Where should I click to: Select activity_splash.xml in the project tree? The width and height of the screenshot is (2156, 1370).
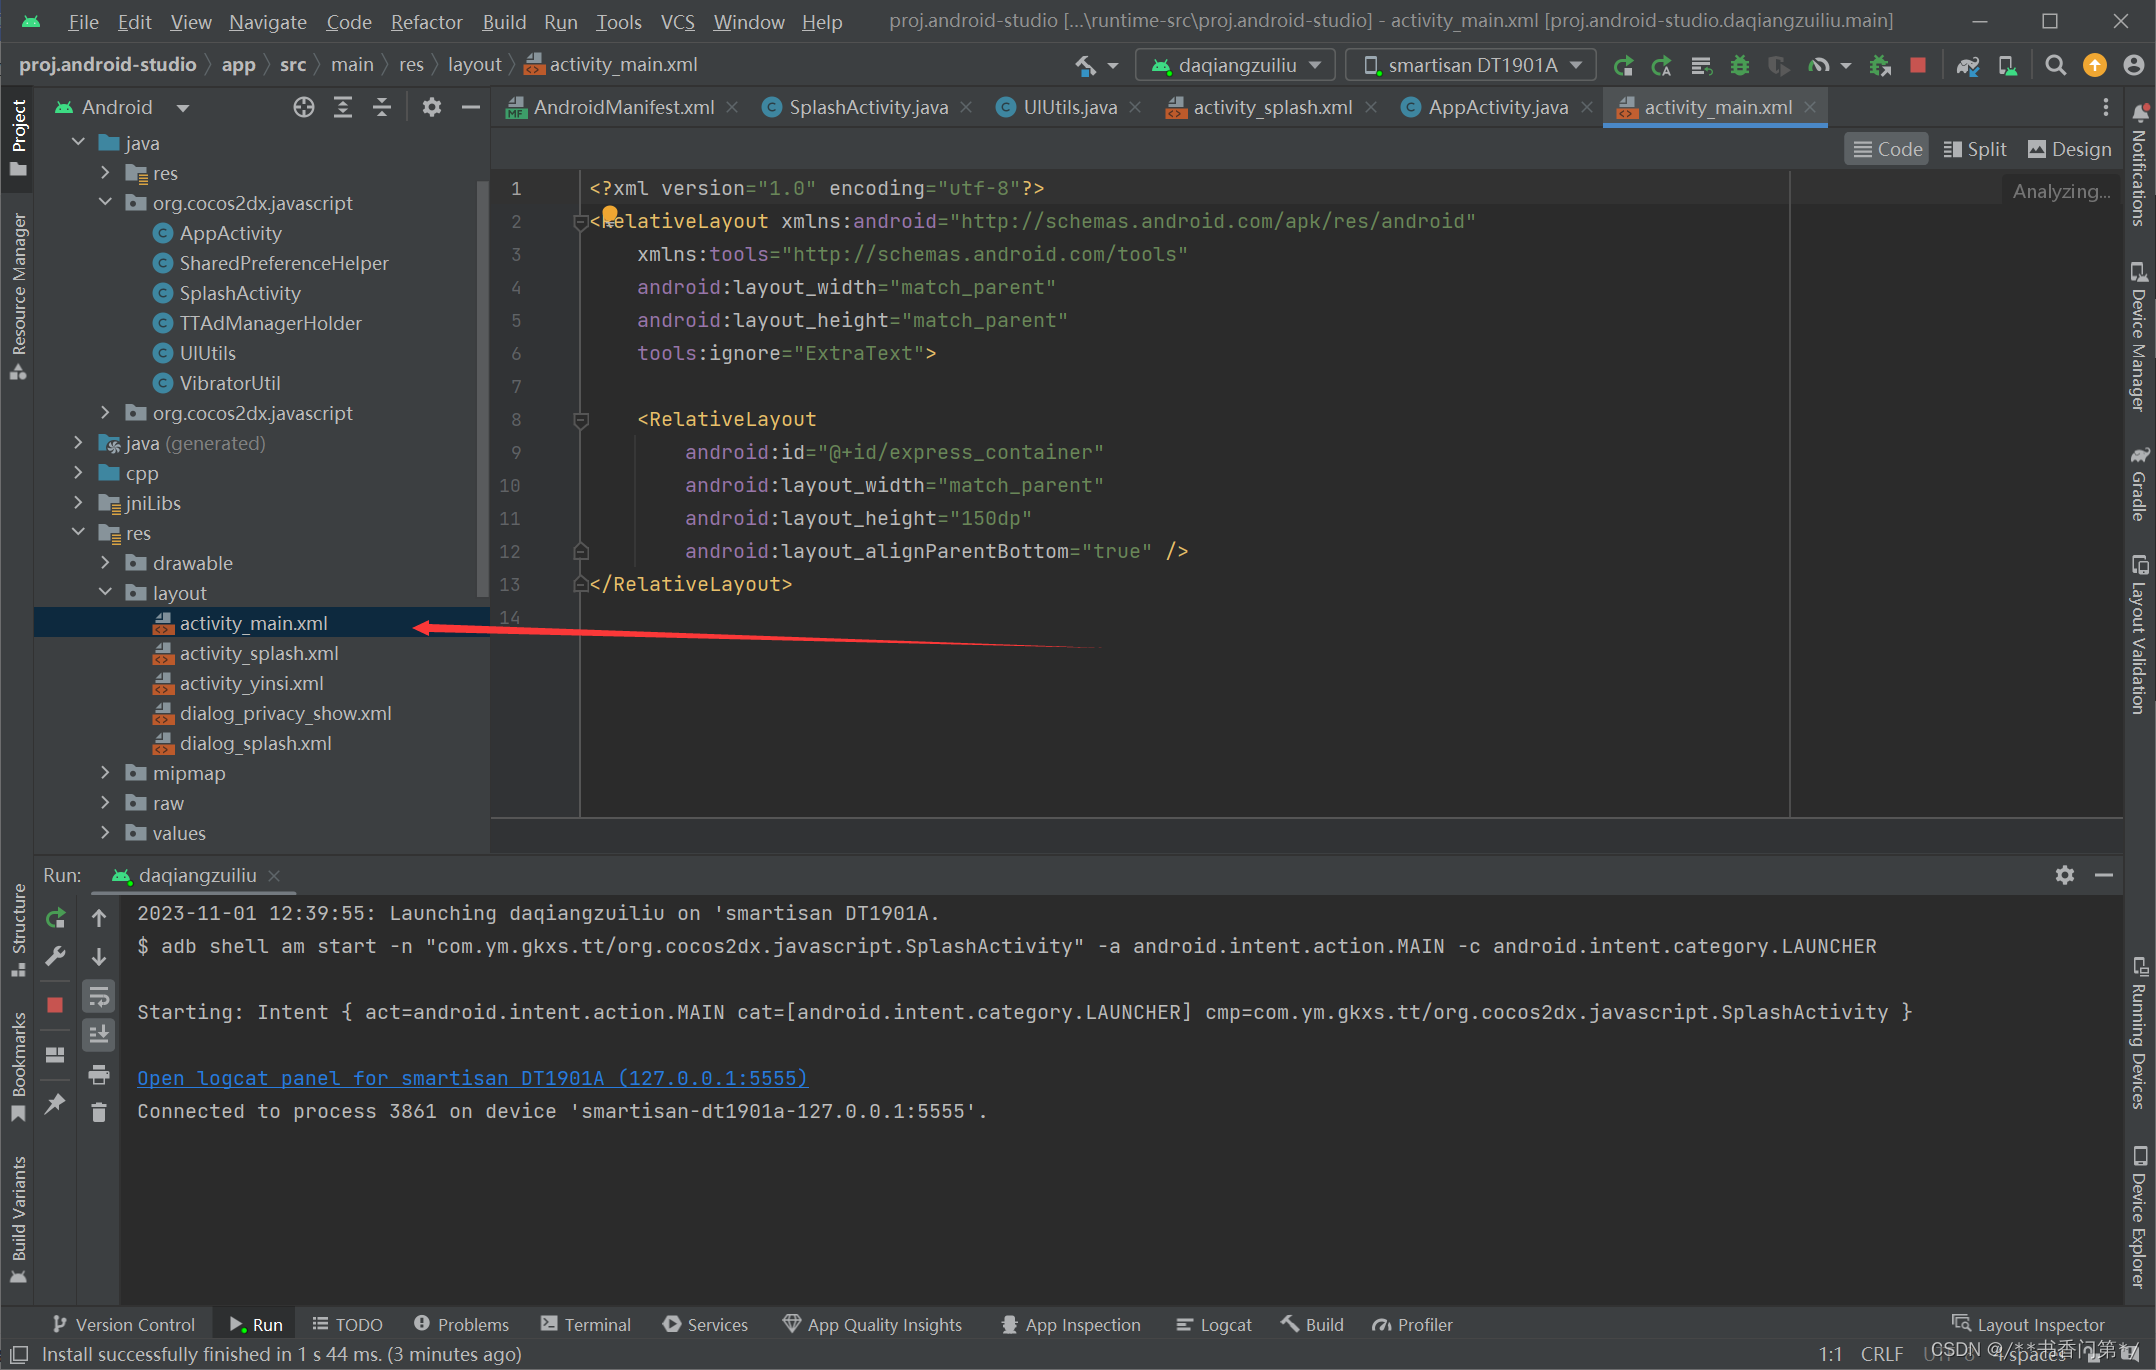[x=259, y=653]
